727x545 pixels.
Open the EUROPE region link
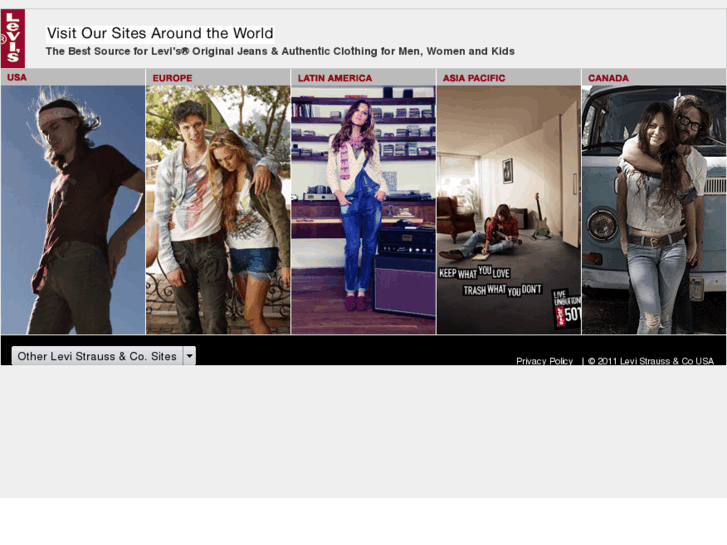click(x=172, y=78)
